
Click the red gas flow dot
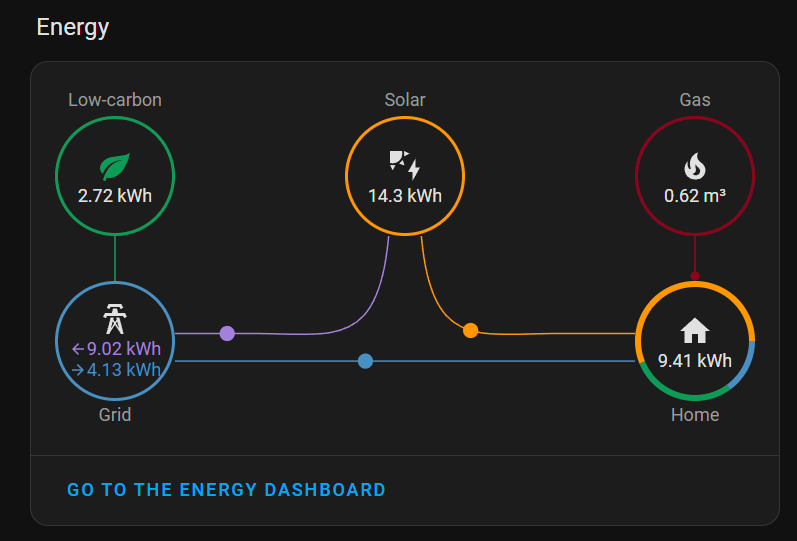(694, 276)
